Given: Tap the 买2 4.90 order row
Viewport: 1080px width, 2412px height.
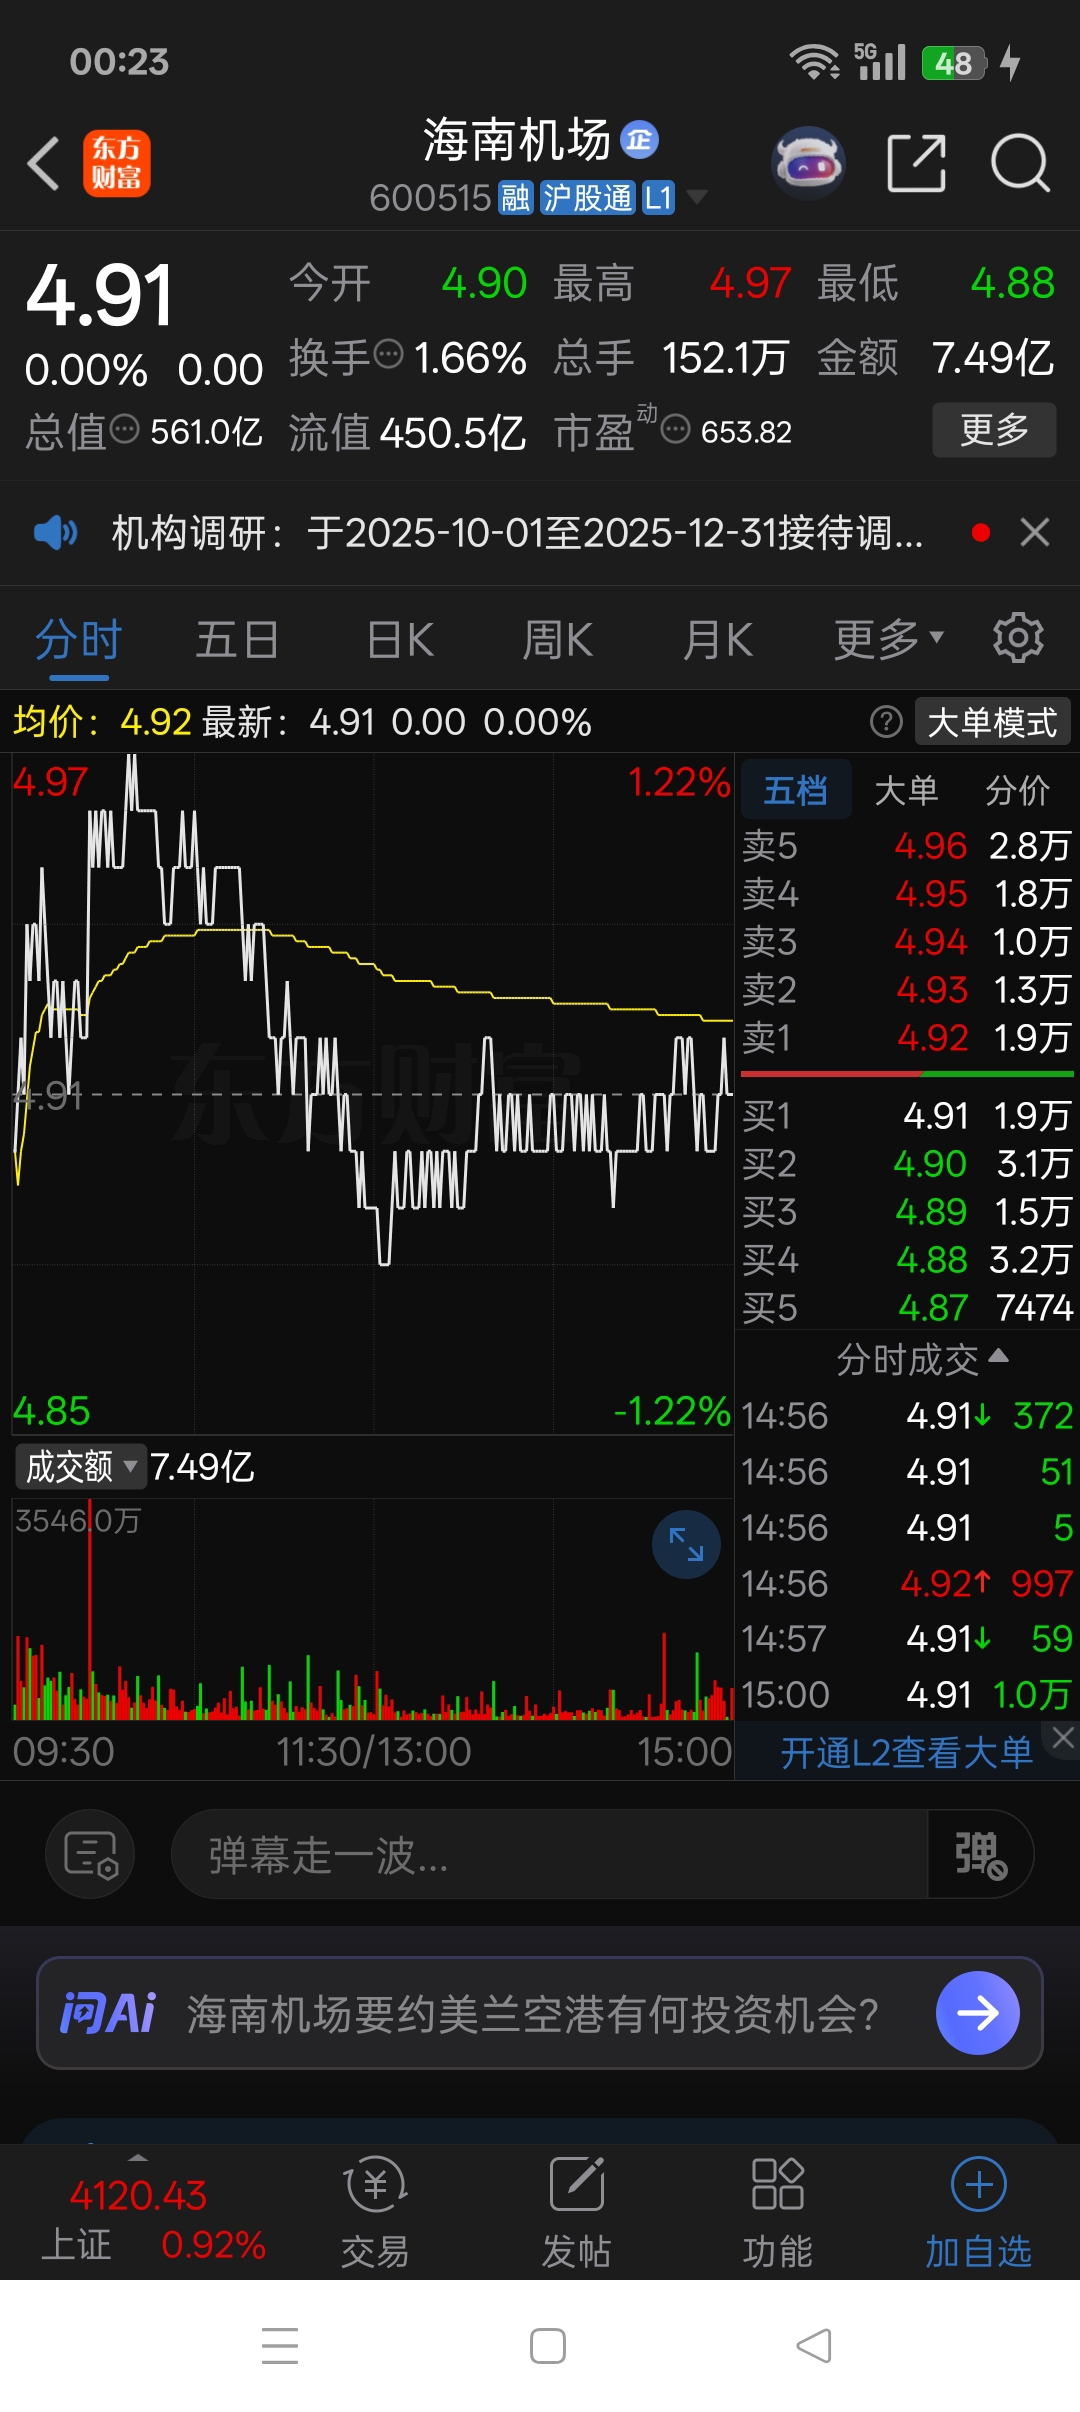Looking at the screenshot, I should 907,1164.
